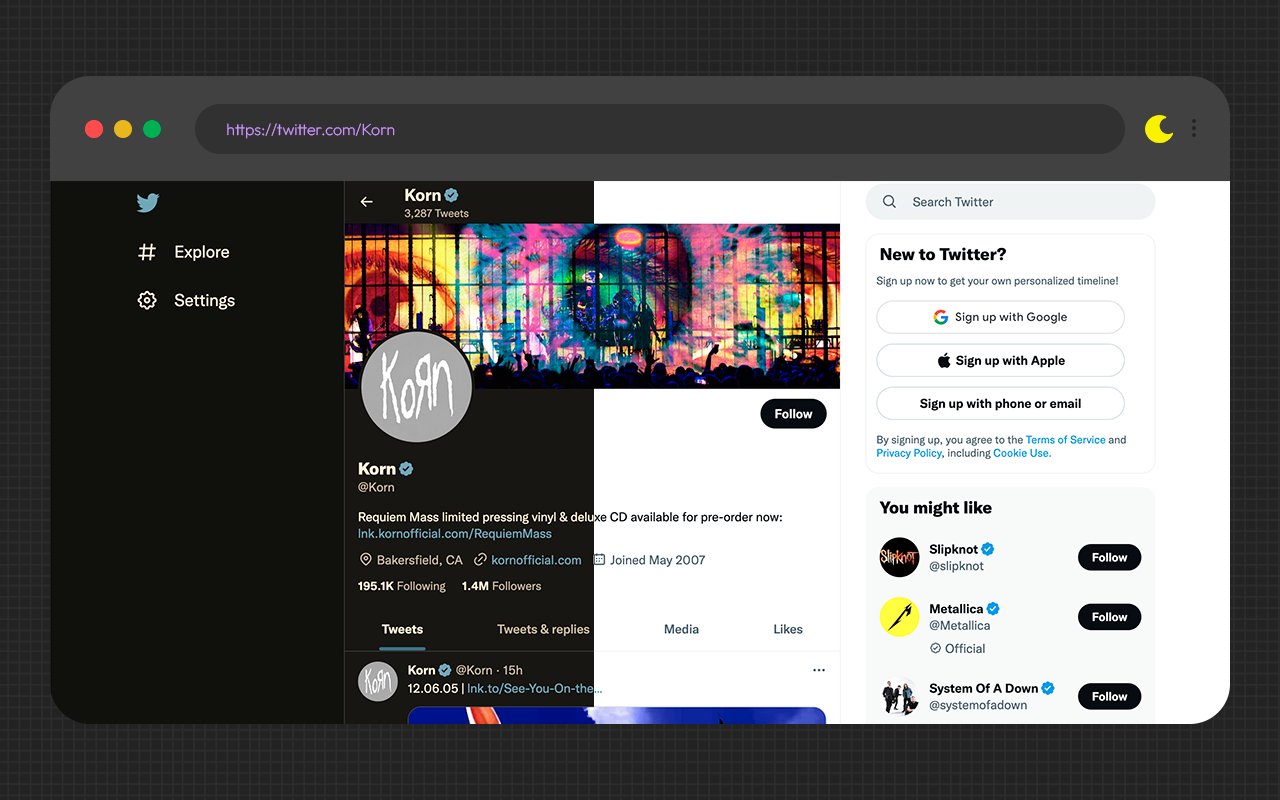Click the yellow window minimize dot
This screenshot has width=1280, height=800.
tap(123, 129)
